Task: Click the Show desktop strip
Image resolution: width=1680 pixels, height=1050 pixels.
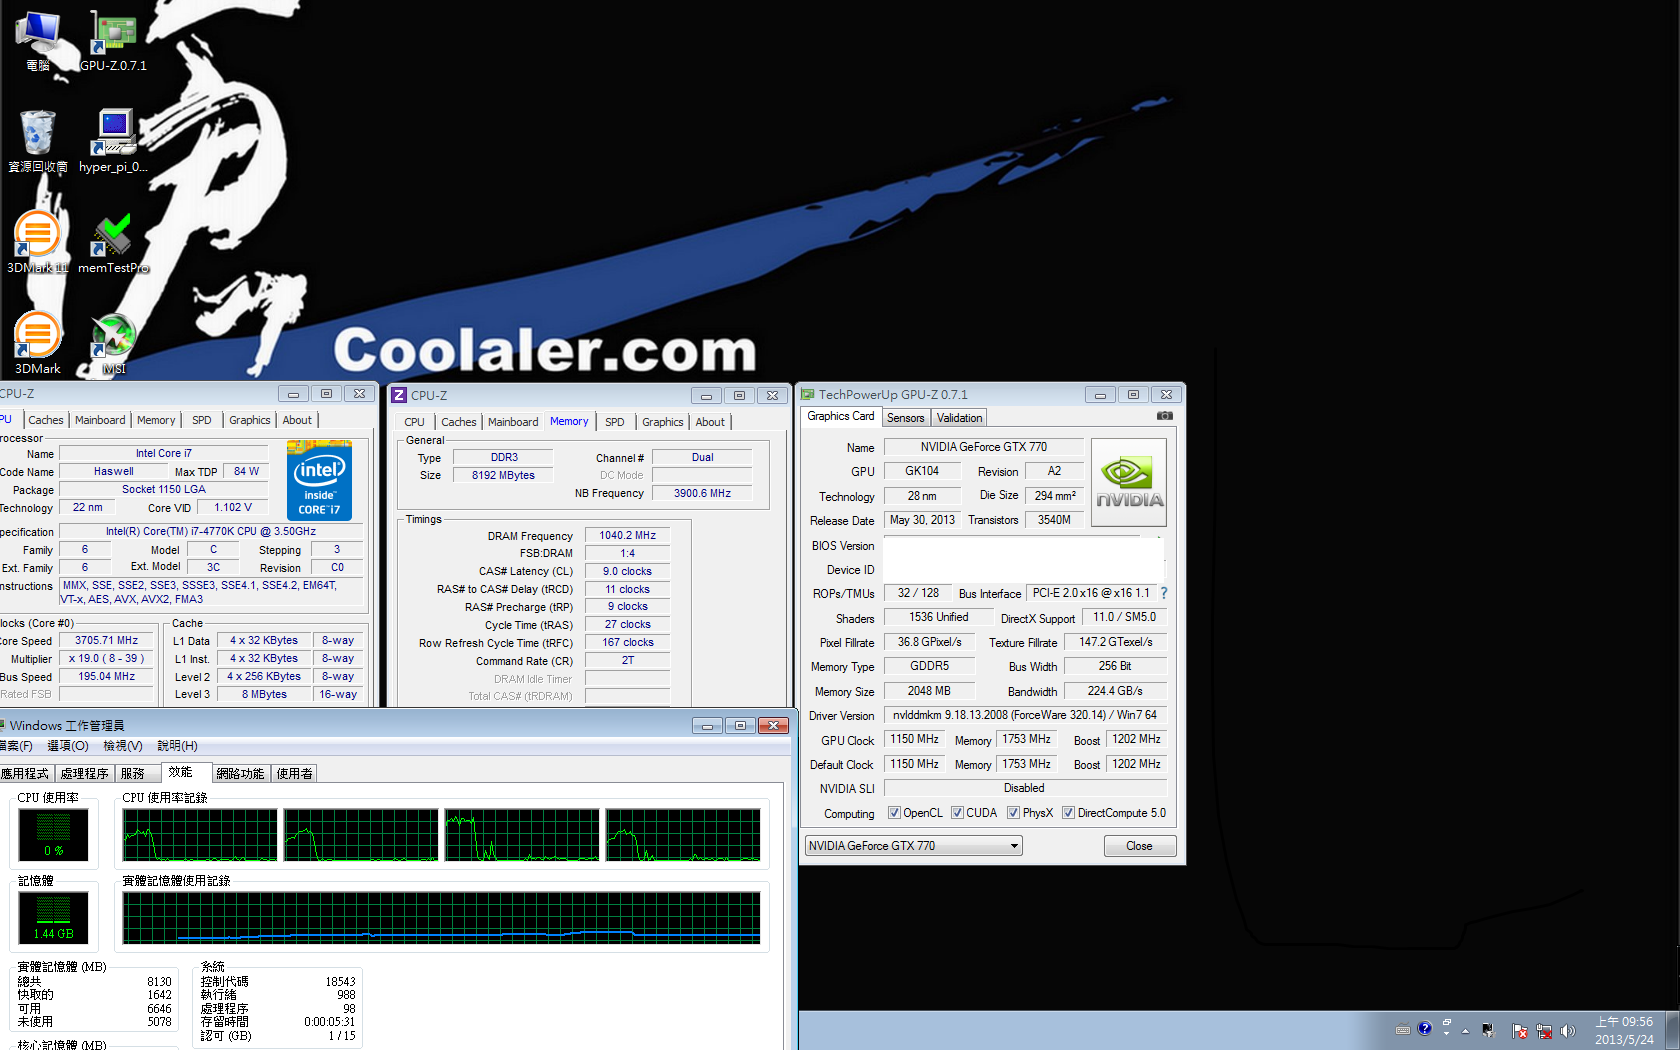Action: tap(1673, 1030)
